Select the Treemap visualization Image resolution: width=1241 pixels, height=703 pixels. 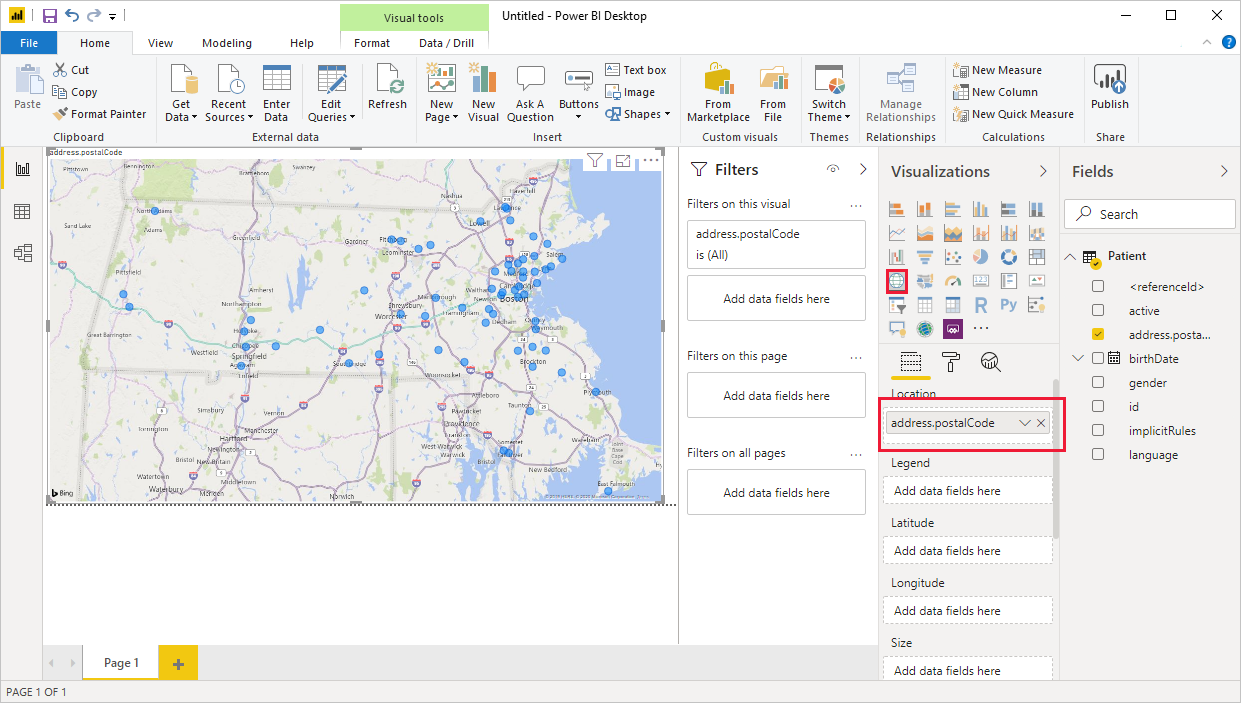click(1037, 257)
